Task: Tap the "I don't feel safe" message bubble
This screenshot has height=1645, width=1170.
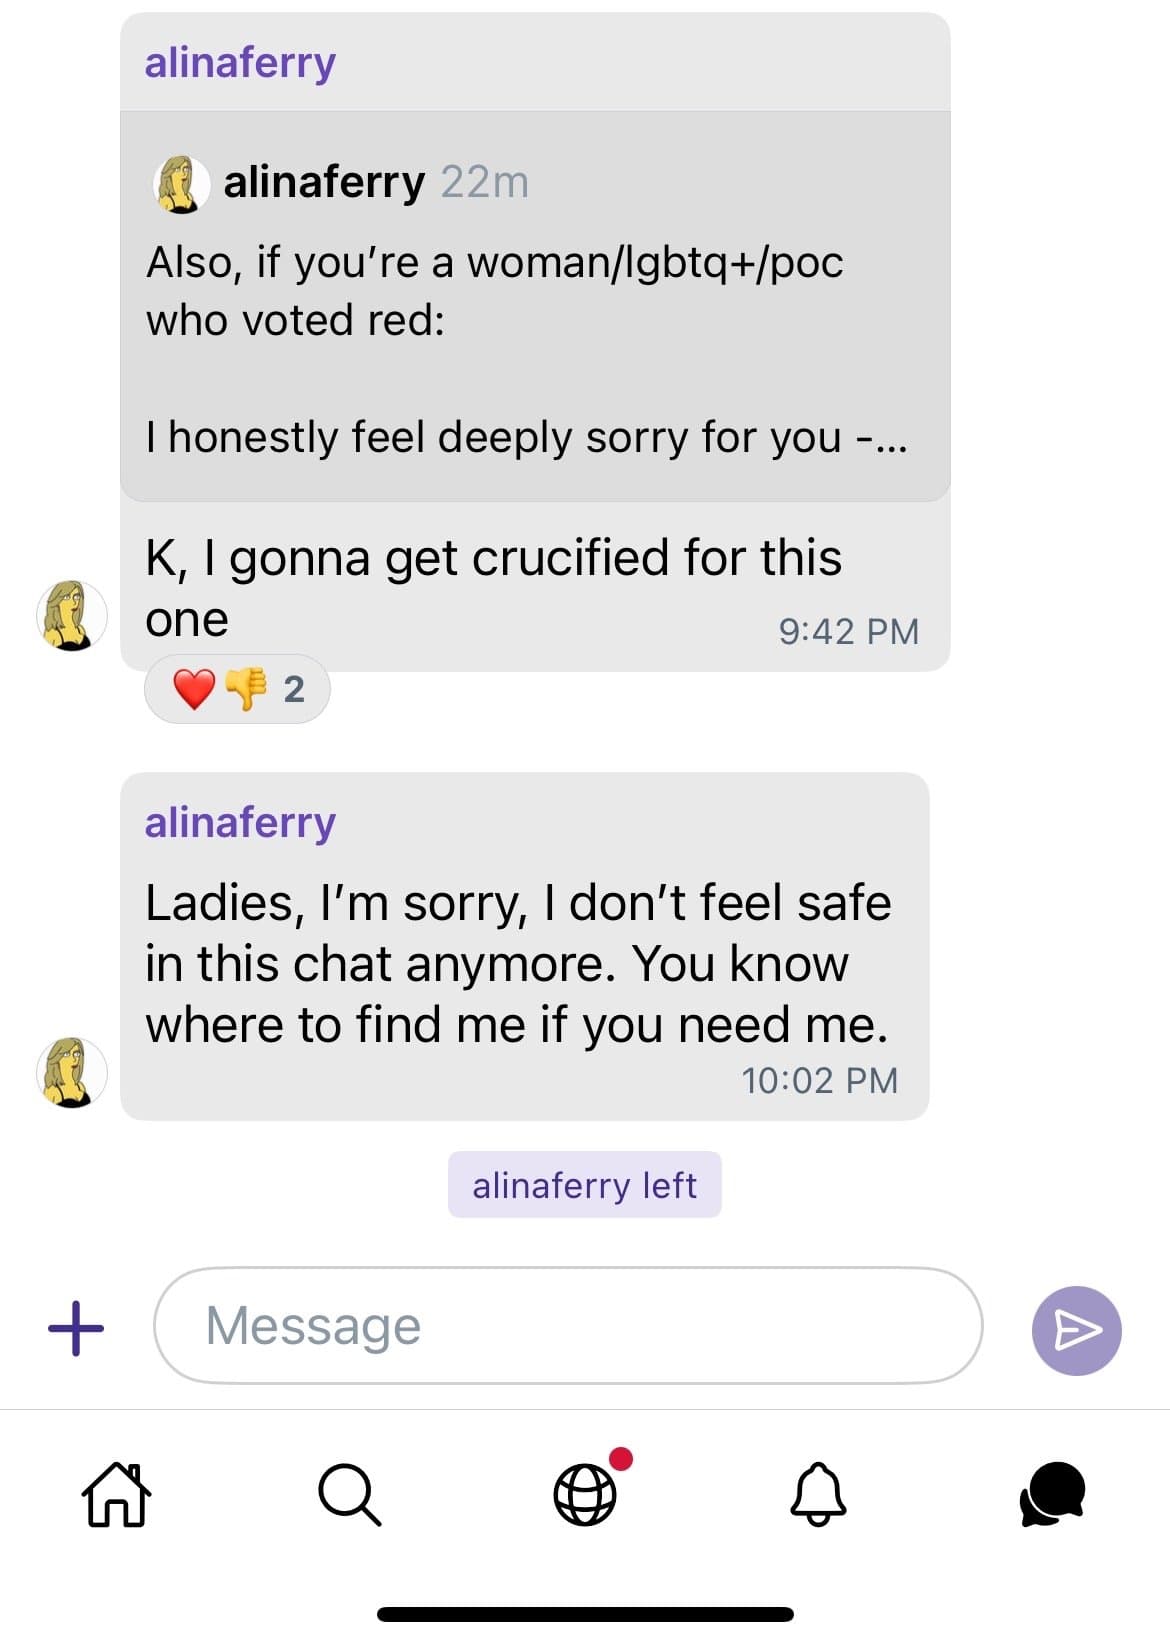Action: [x=524, y=964]
